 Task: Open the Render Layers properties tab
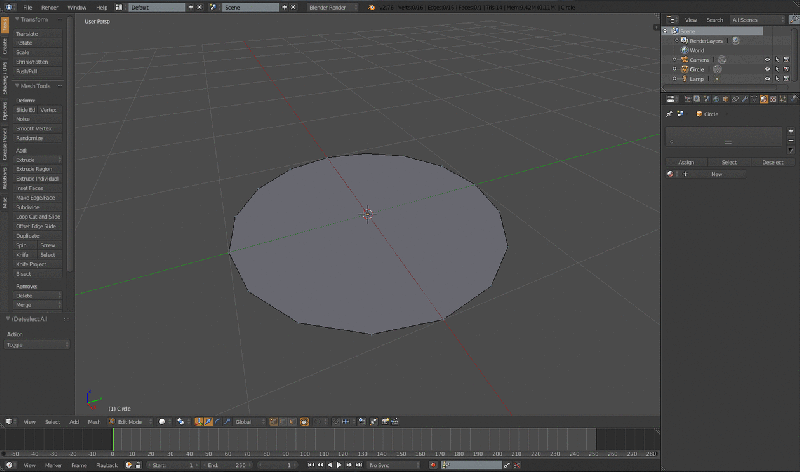tap(697, 99)
